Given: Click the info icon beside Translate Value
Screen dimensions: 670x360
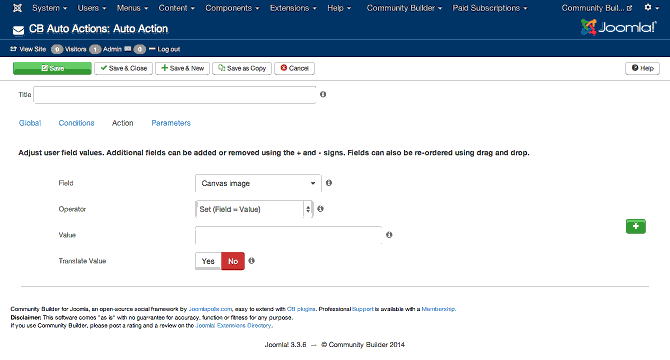Looking at the screenshot, I should point(252,261).
